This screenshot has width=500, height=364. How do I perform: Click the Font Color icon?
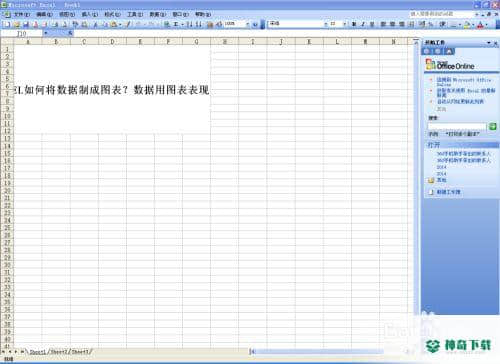pyautogui.click(x=480, y=24)
